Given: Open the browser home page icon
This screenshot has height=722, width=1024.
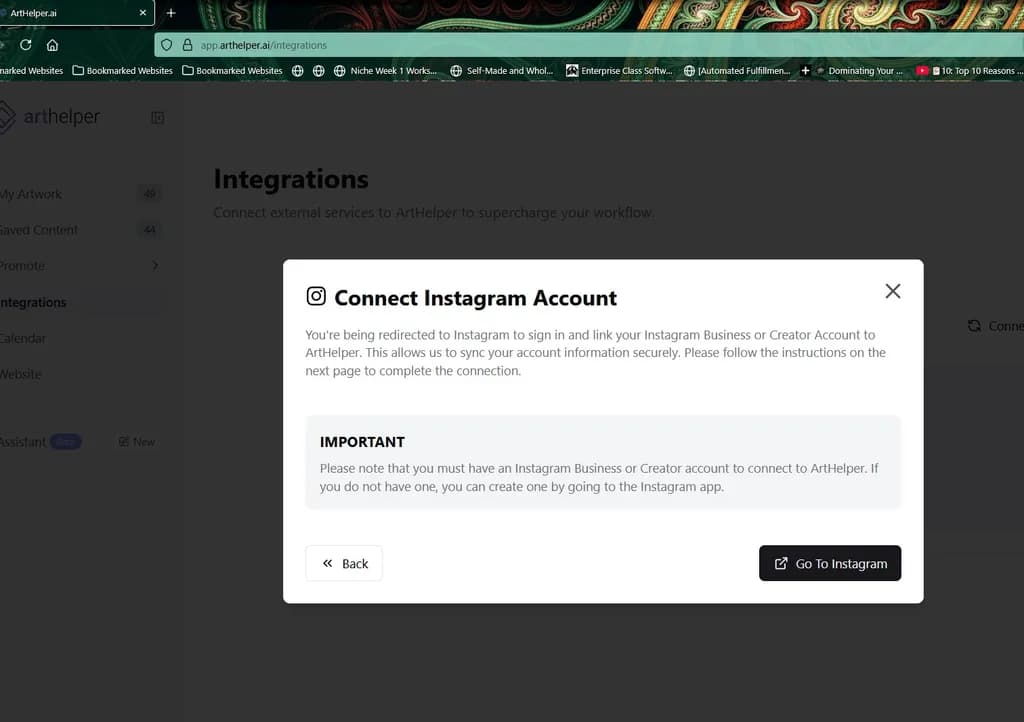Looking at the screenshot, I should [52, 45].
